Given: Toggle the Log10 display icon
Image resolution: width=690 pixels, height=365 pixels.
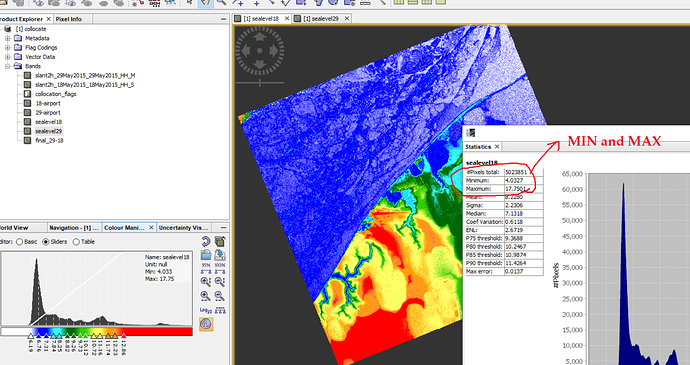Looking at the screenshot, I should [206, 310].
